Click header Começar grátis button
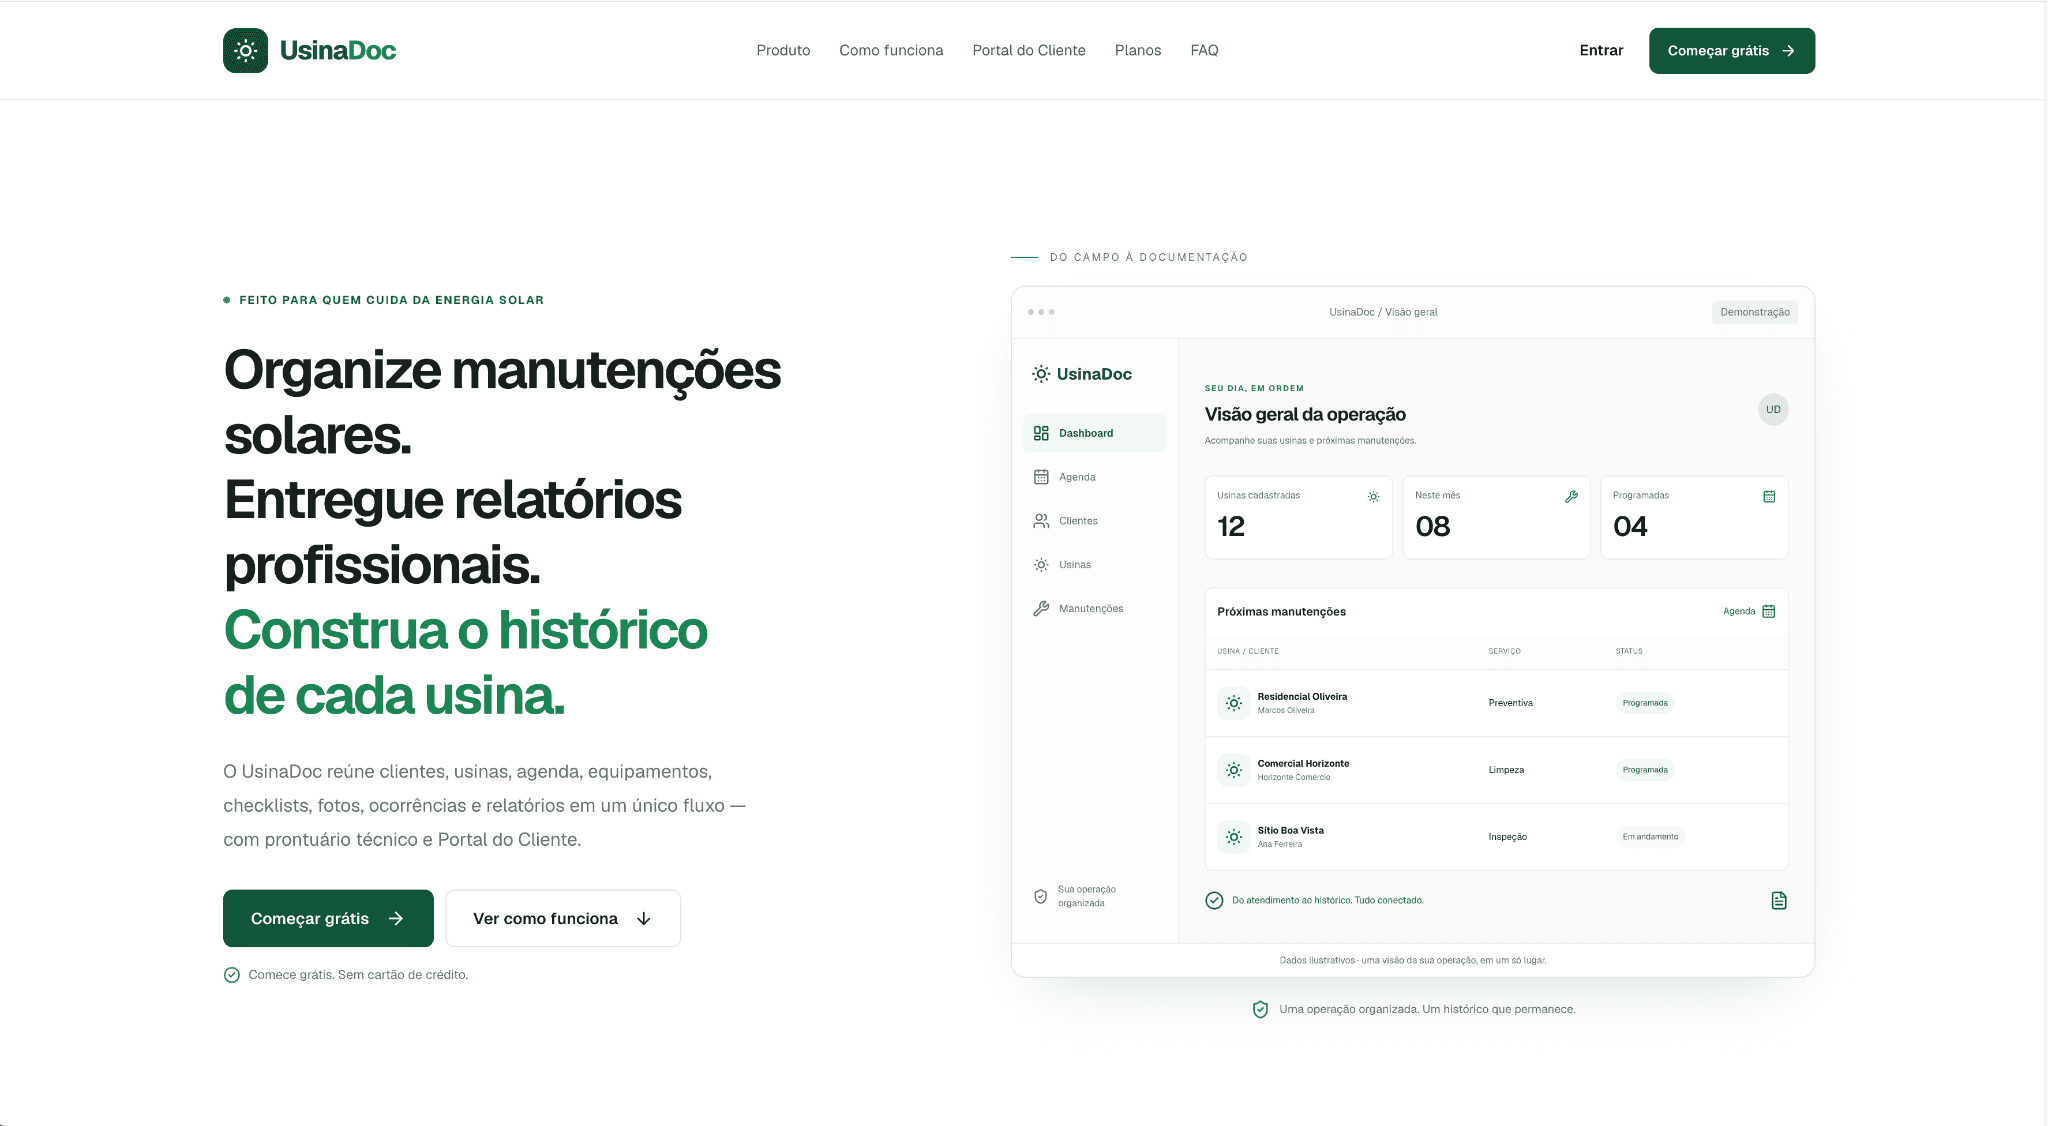The image size is (2048, 1126). point(1732,50)
